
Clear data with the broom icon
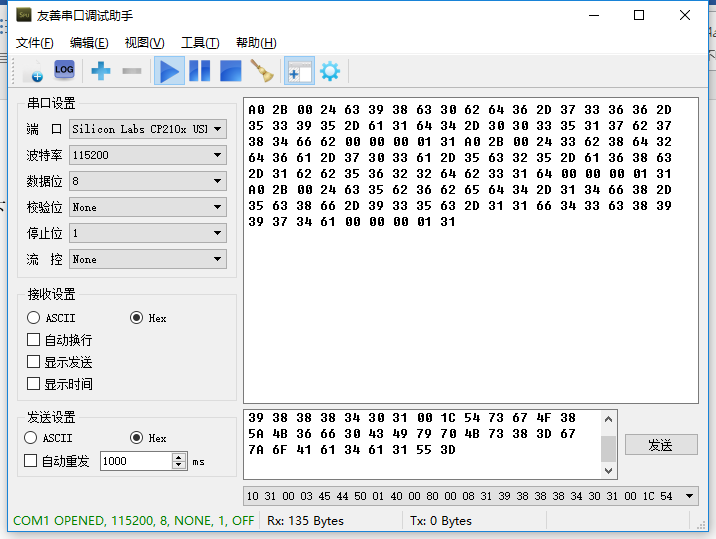262,71
